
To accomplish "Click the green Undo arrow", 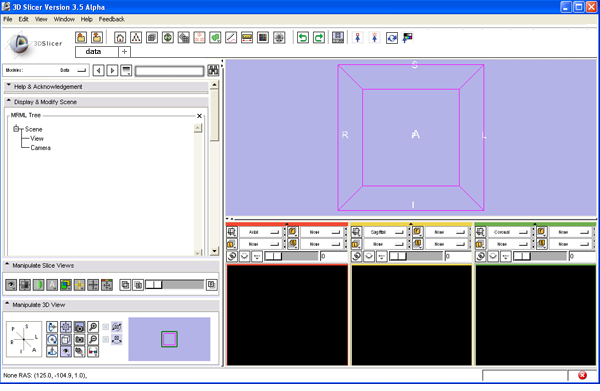I will pyautogui.click(x=303, y=37).
